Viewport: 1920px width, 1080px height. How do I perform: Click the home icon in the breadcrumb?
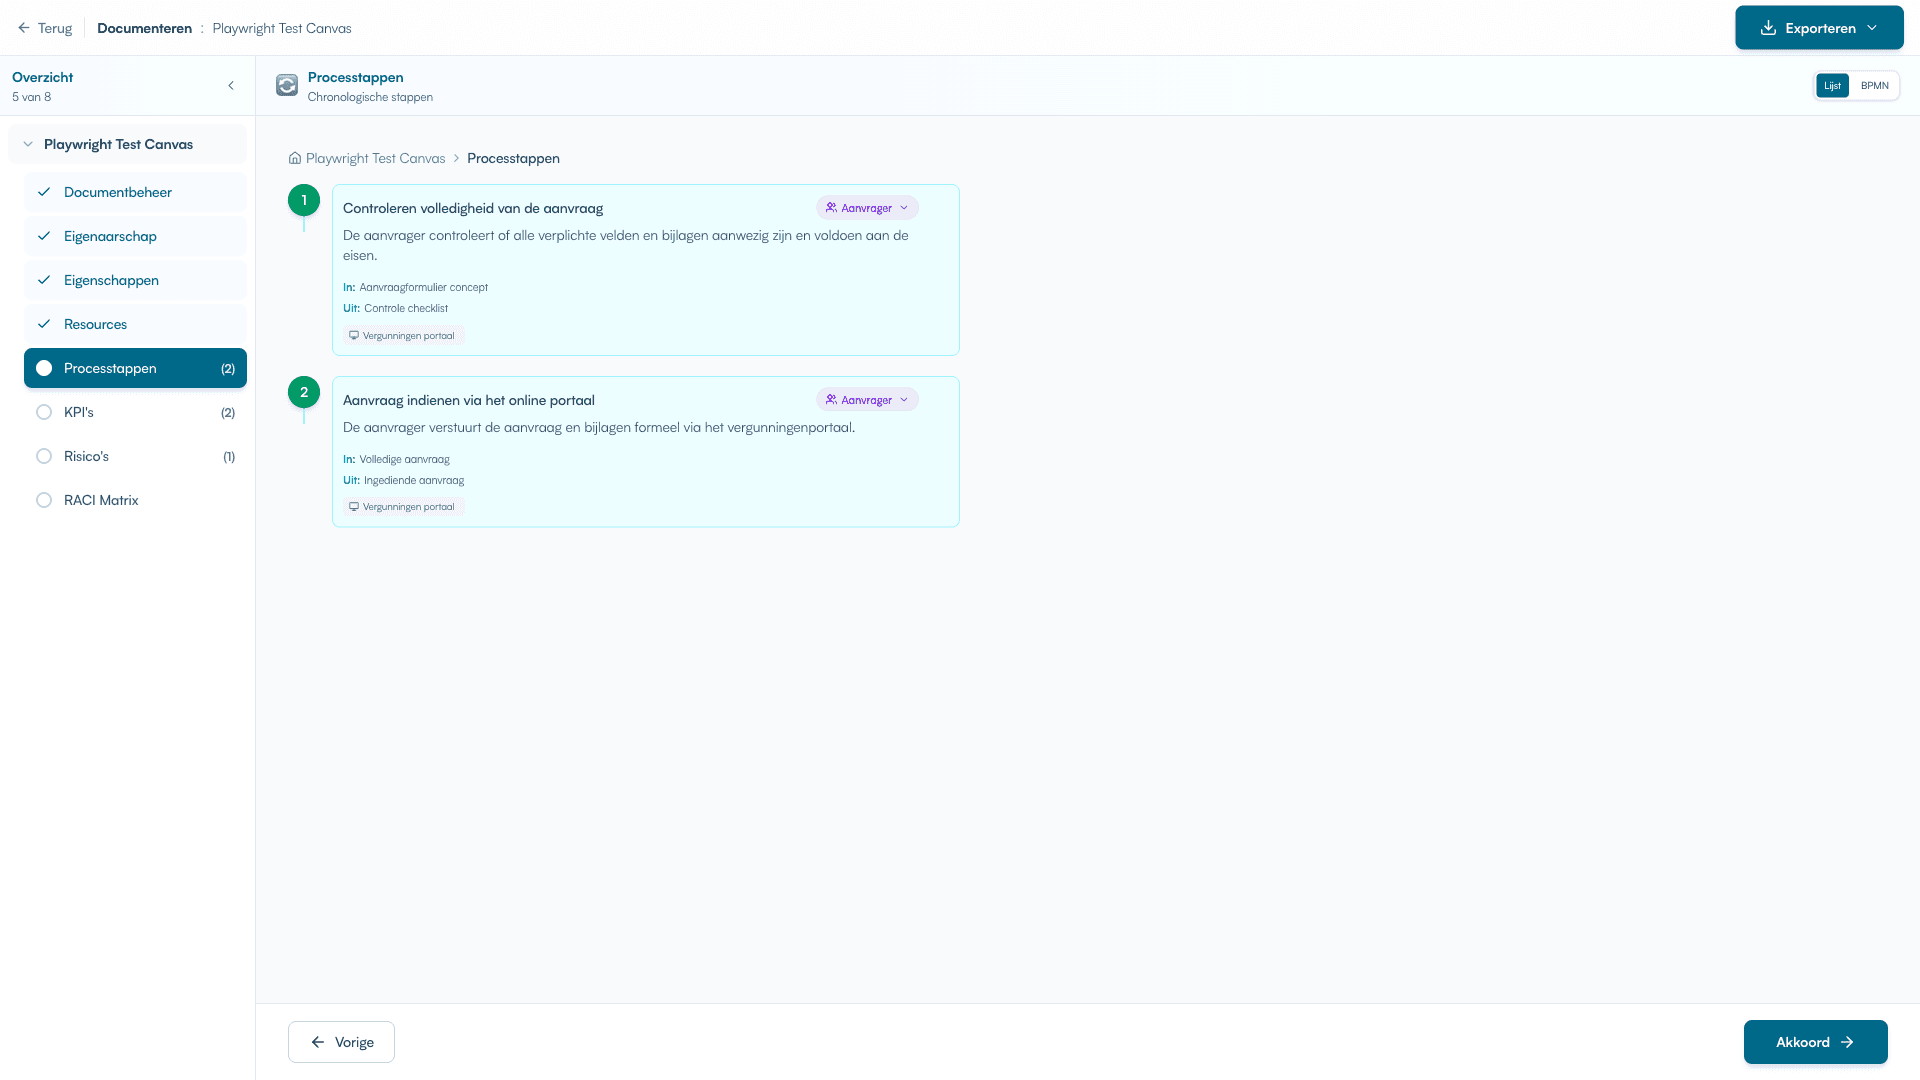pos(294,158)
